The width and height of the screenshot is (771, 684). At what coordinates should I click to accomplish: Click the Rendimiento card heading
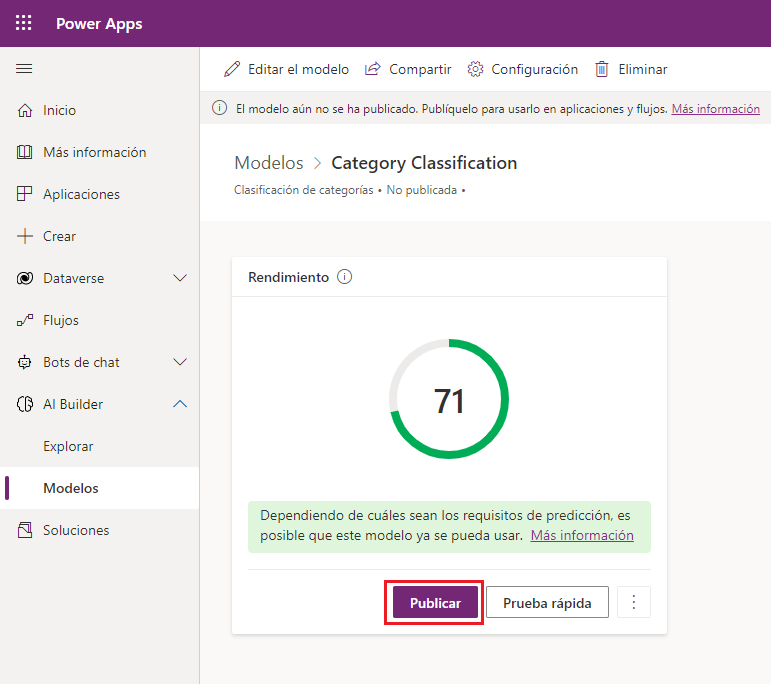tap(288, 277)
